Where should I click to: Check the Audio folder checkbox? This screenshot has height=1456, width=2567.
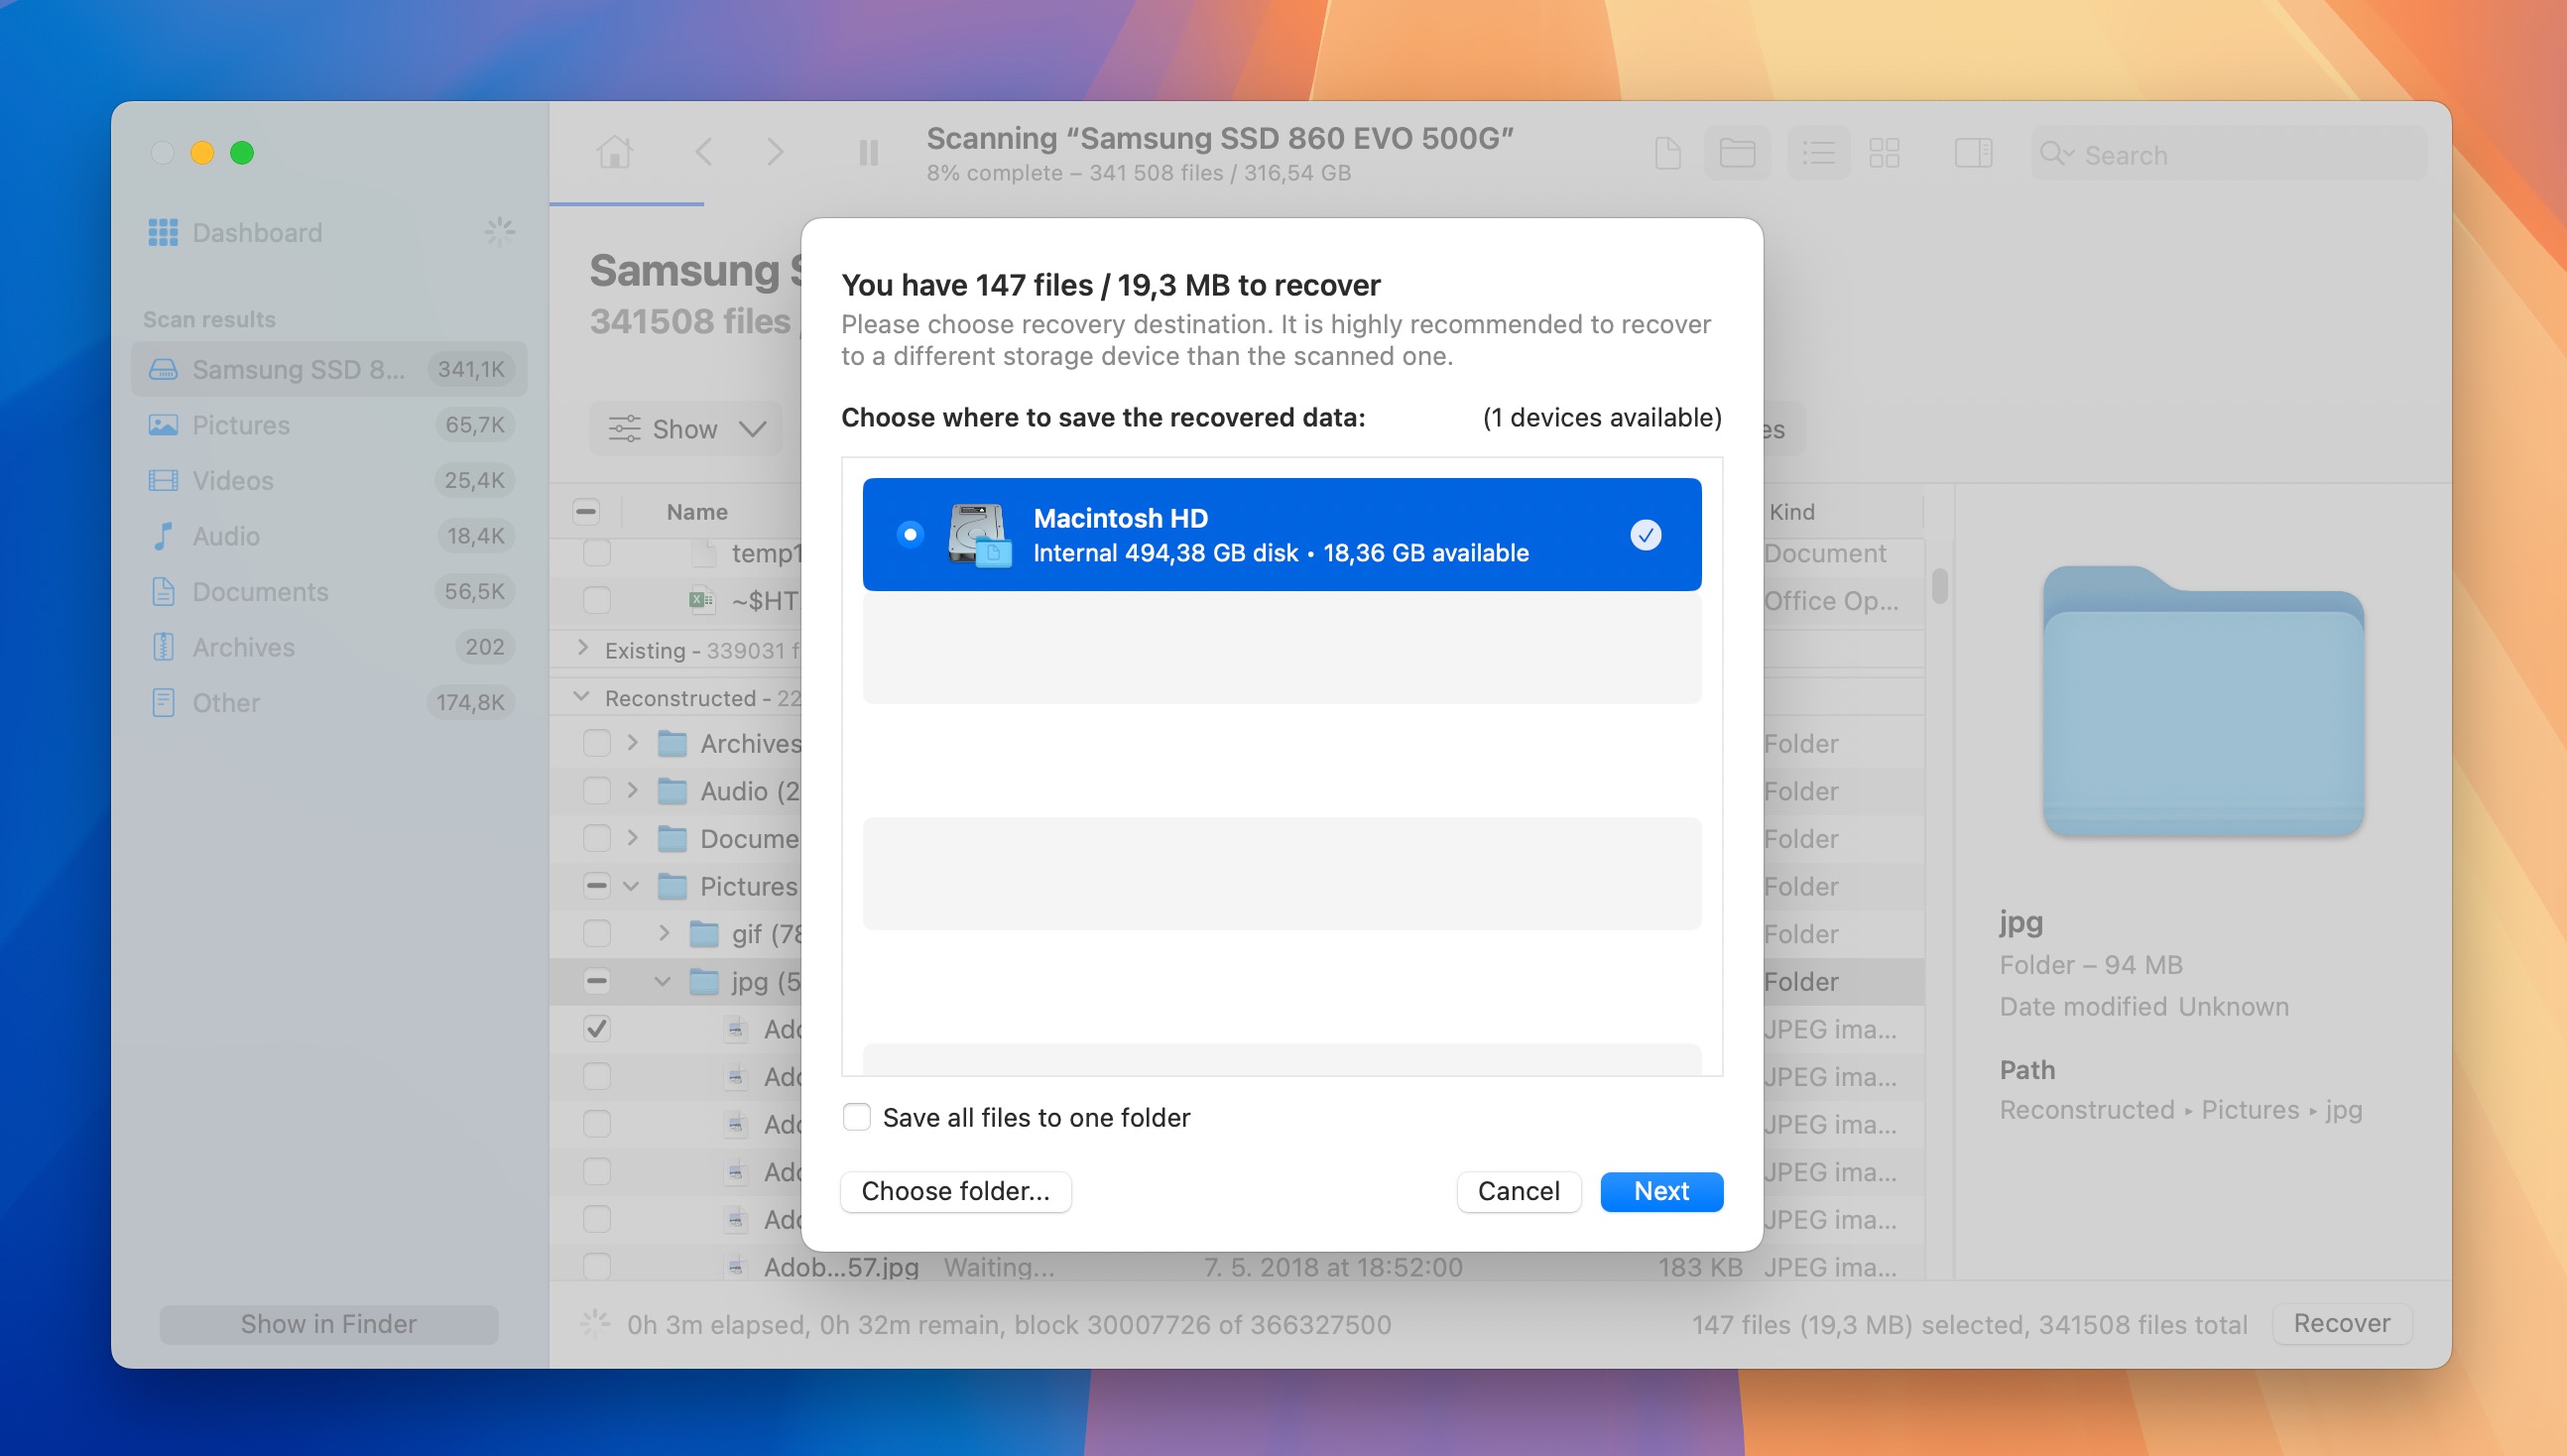click(597, 791)
